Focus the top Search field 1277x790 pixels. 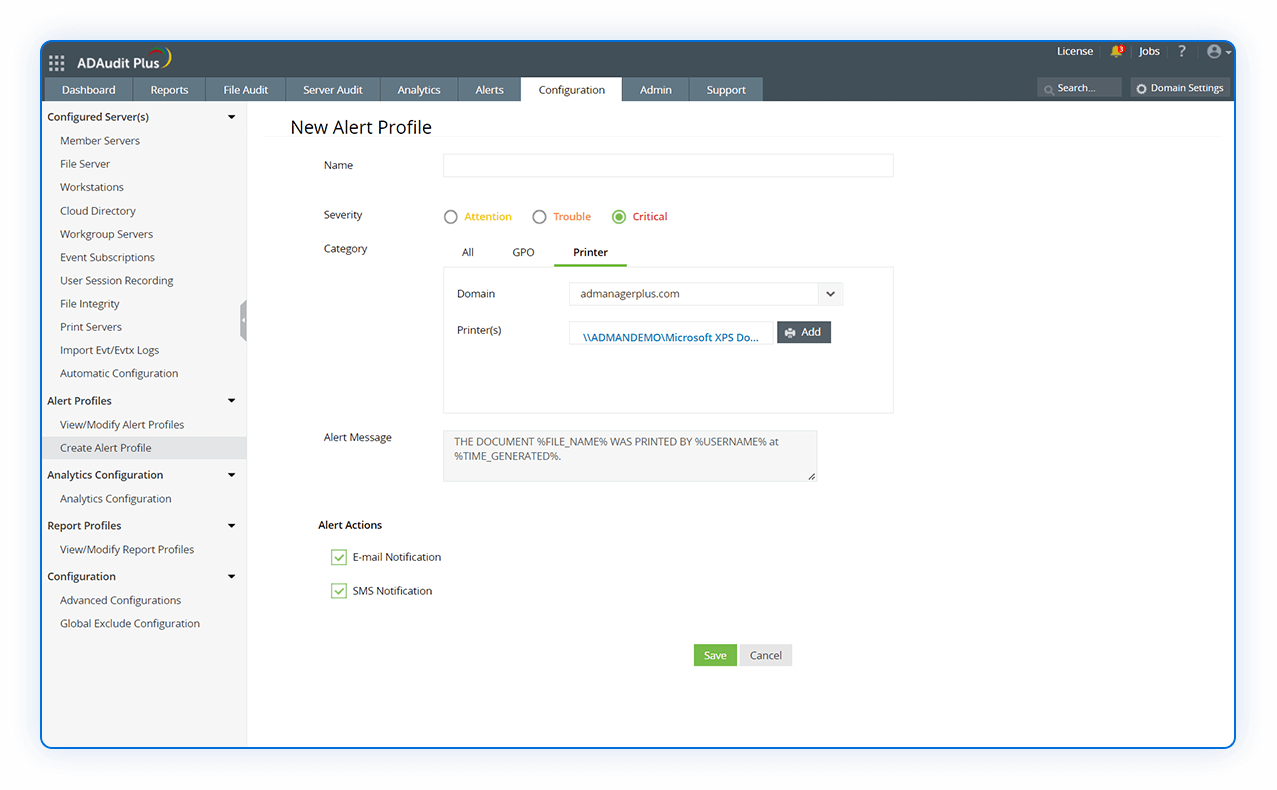pos(1079,88)
